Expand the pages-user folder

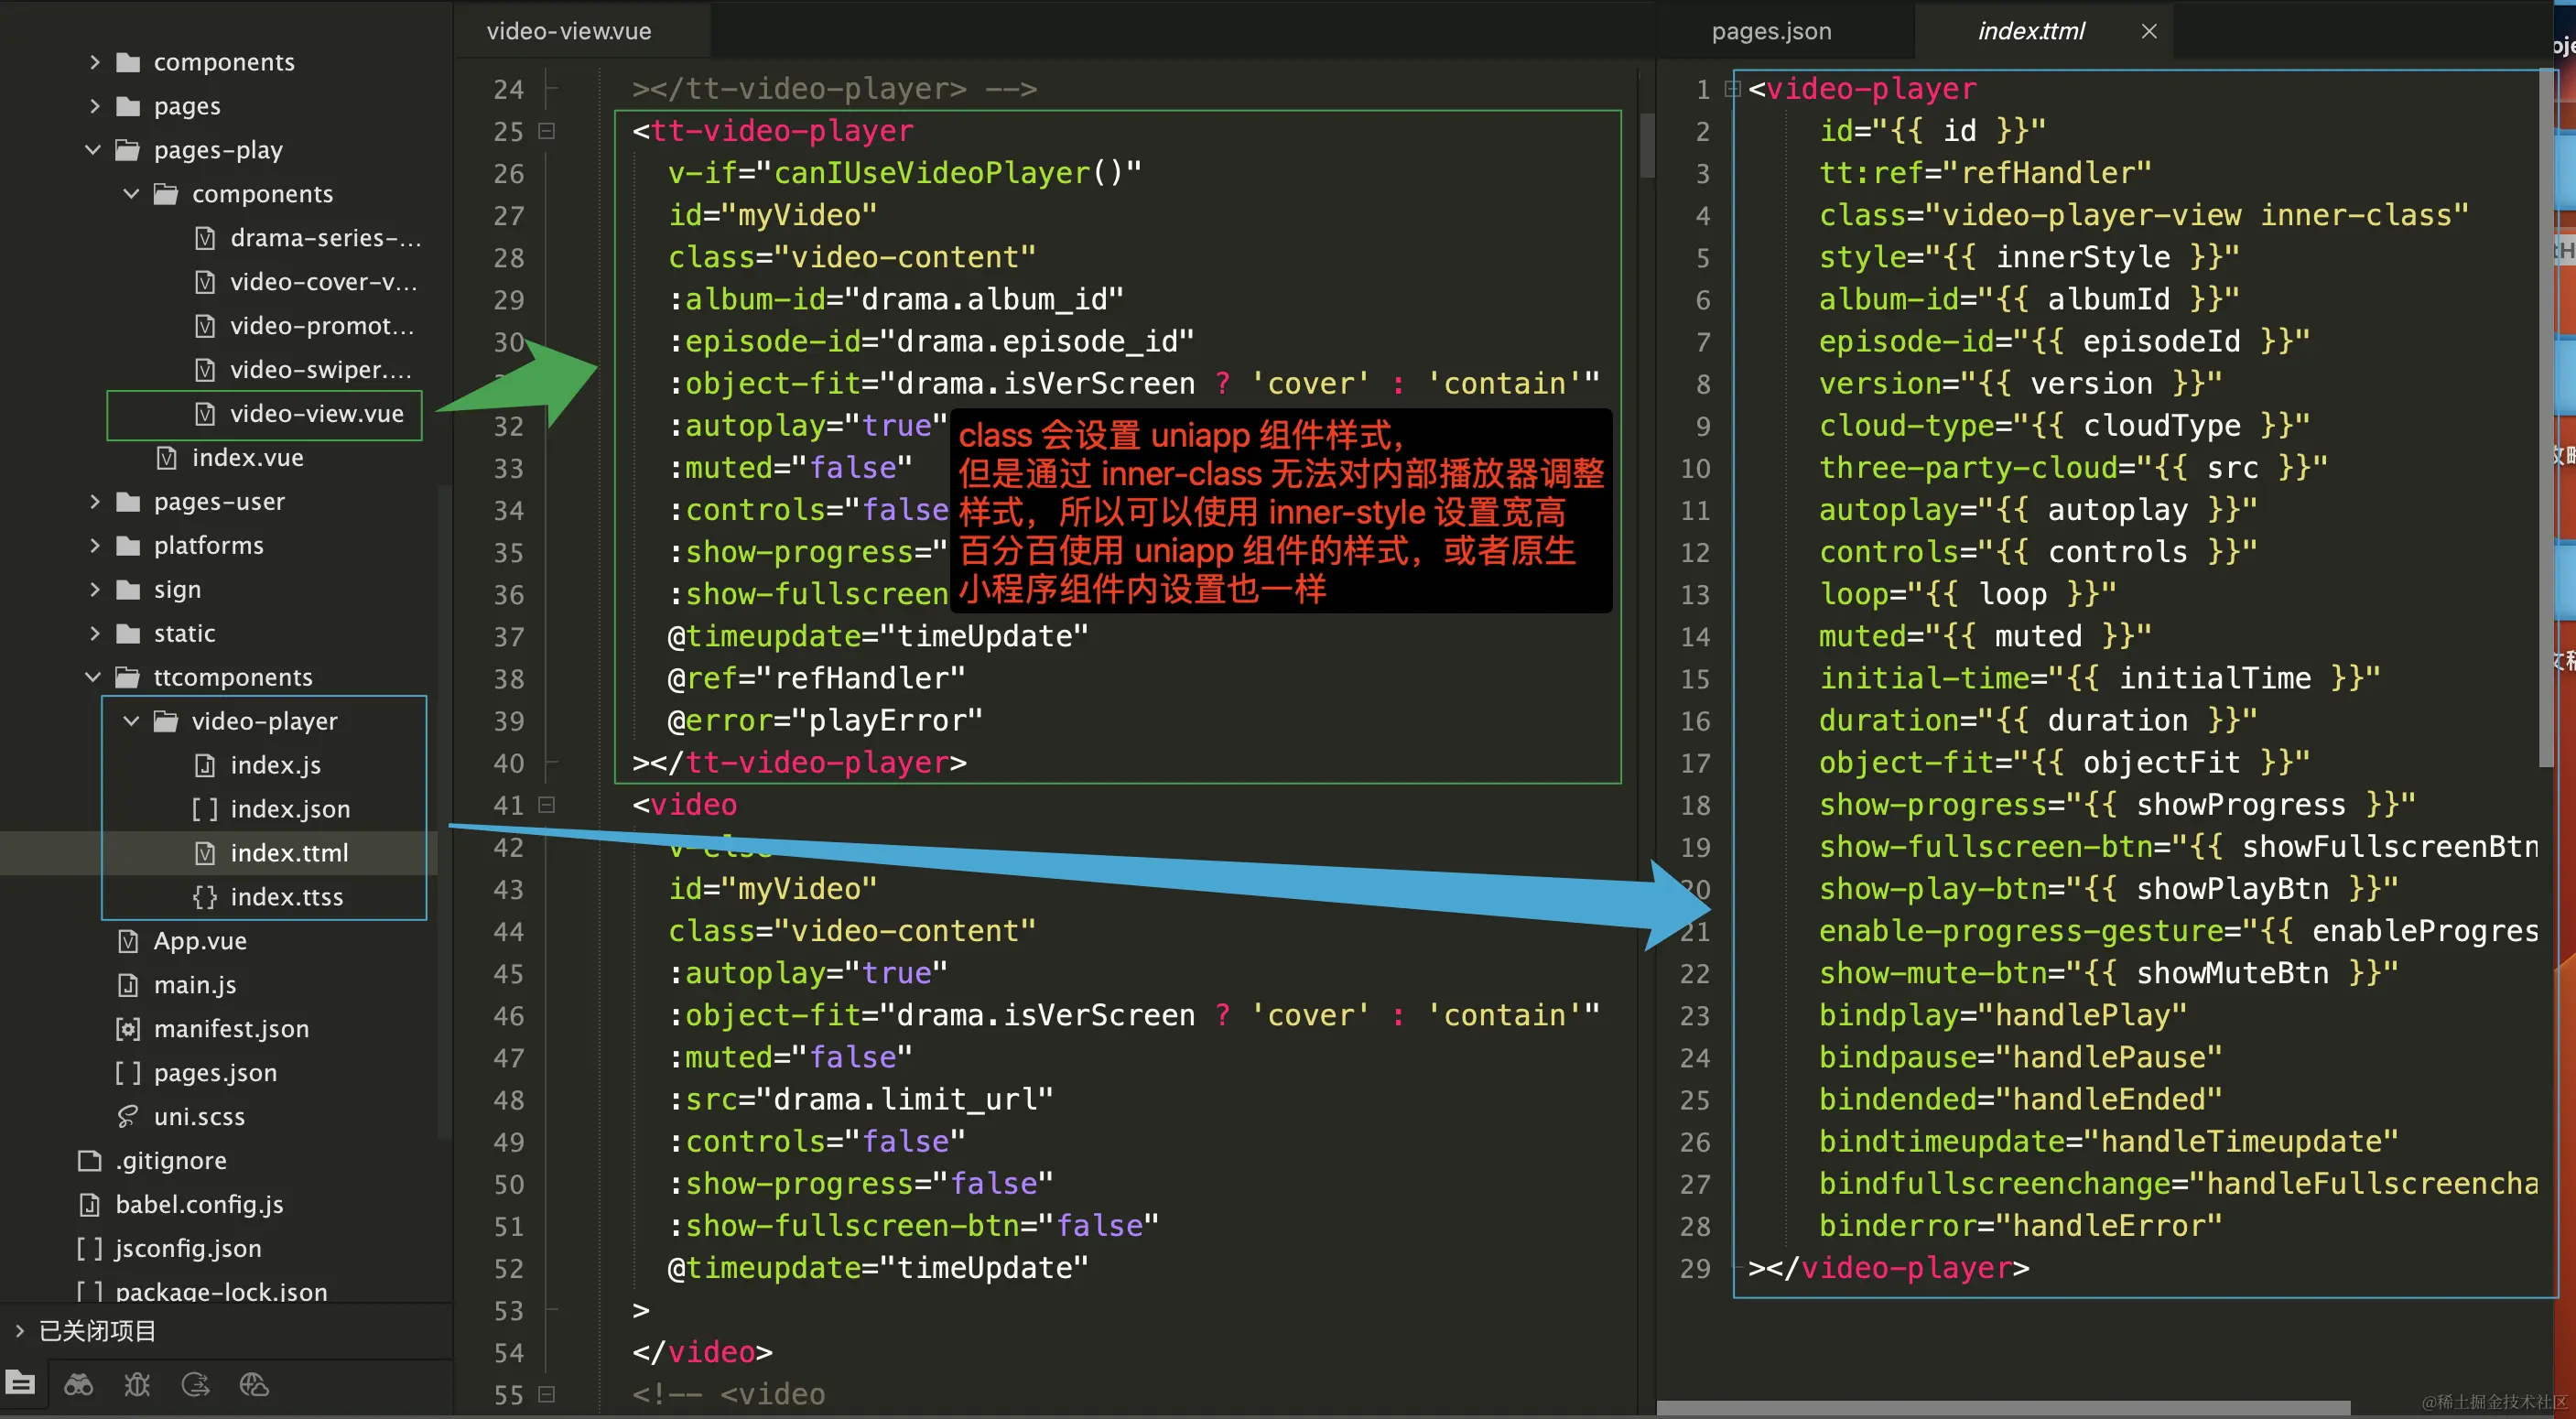94,502
